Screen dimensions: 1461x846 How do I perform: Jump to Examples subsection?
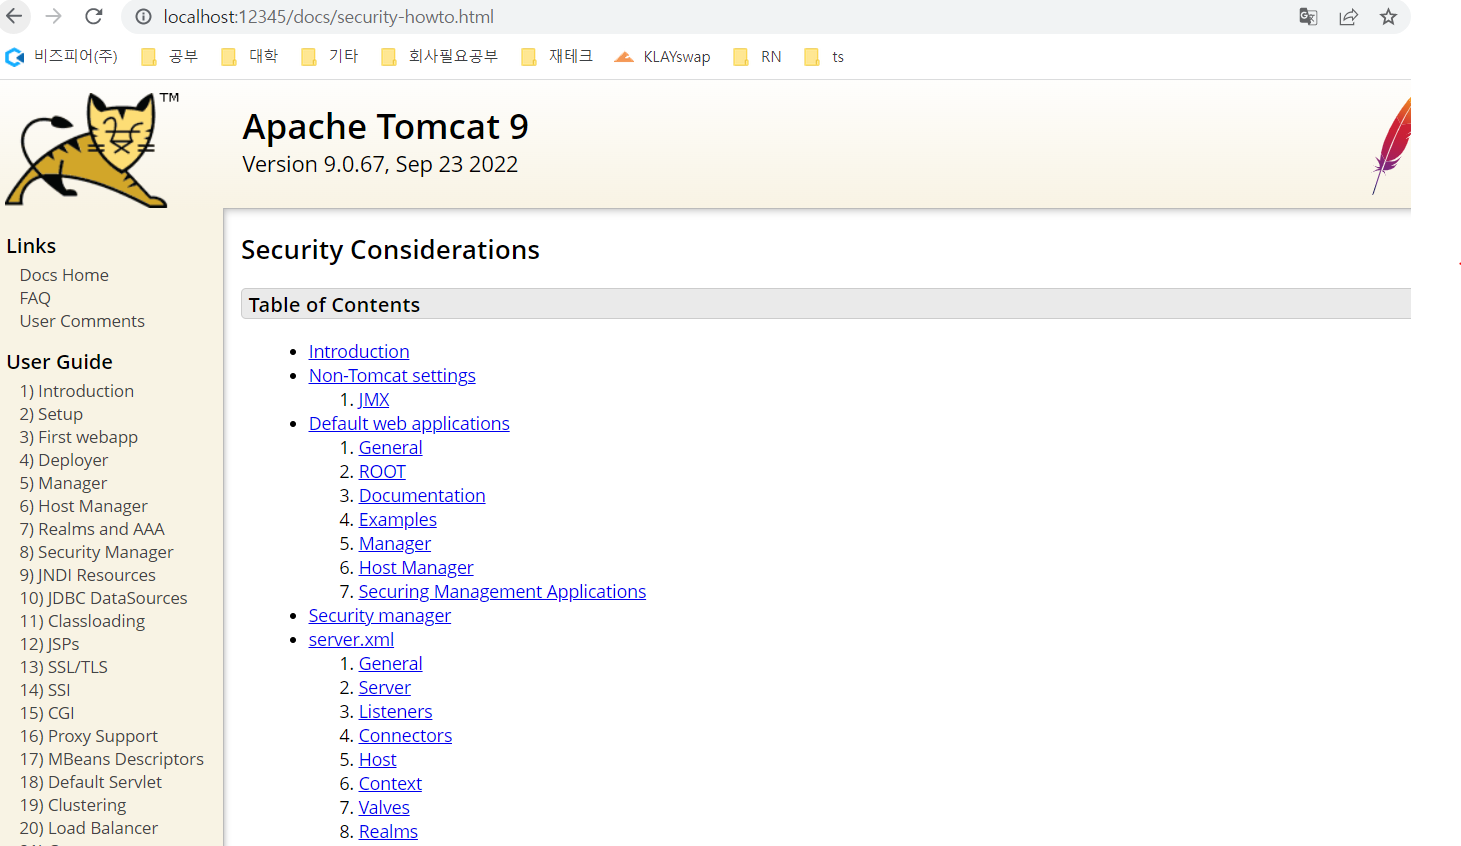tap(398, 520)
